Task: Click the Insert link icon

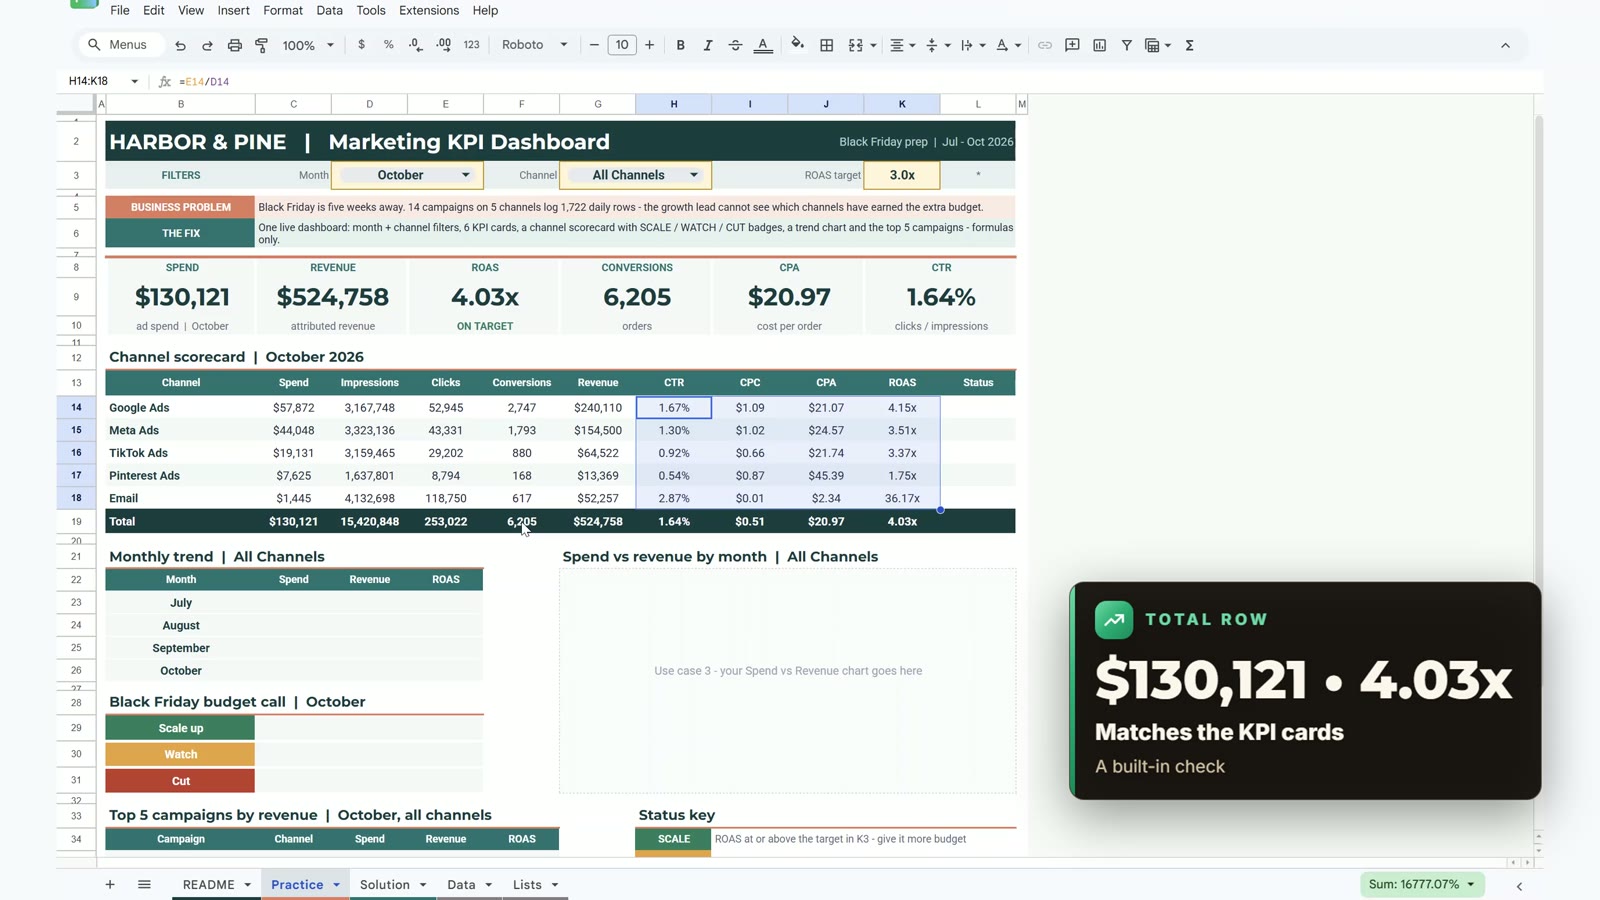Action: [1045, 45]
